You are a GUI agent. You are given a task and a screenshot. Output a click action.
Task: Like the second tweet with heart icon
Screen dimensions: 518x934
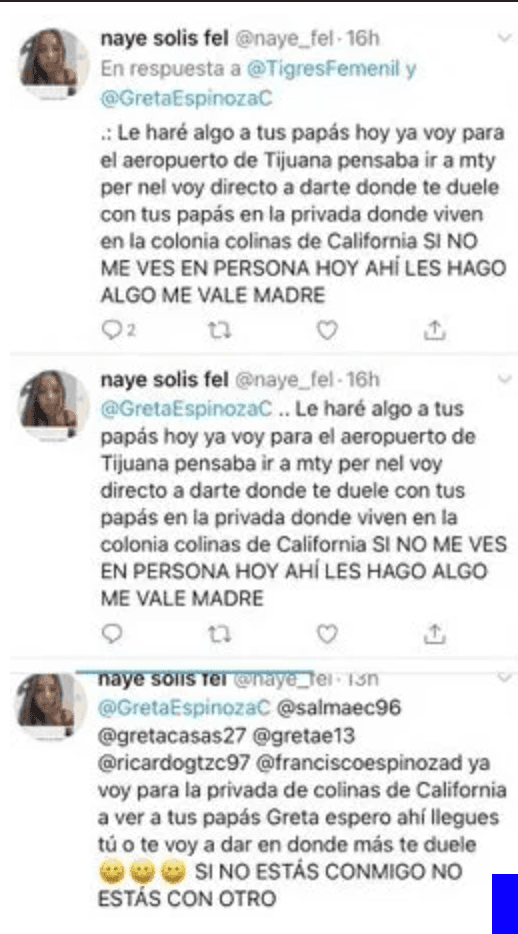point(327,634)
